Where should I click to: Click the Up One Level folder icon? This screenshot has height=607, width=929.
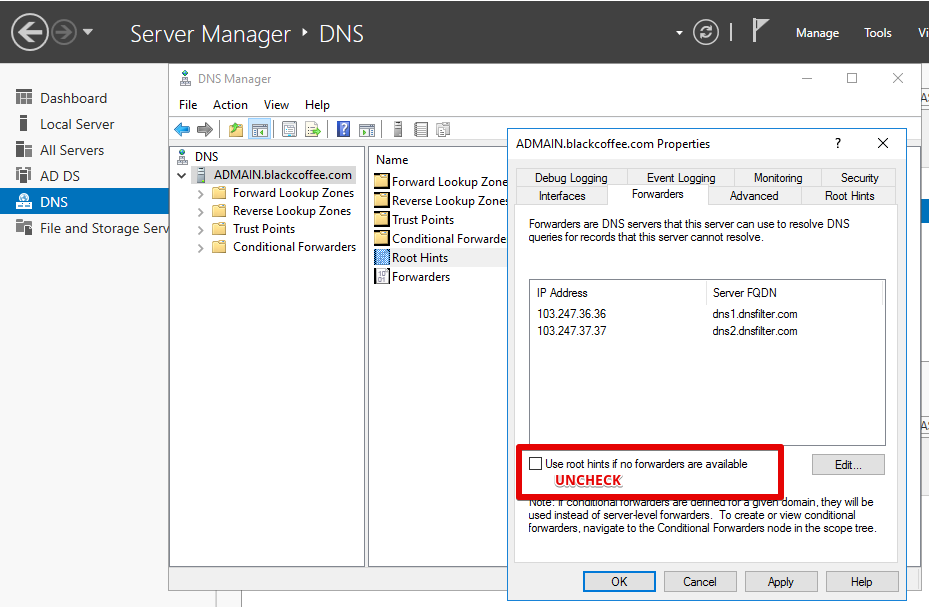[236, 129]
